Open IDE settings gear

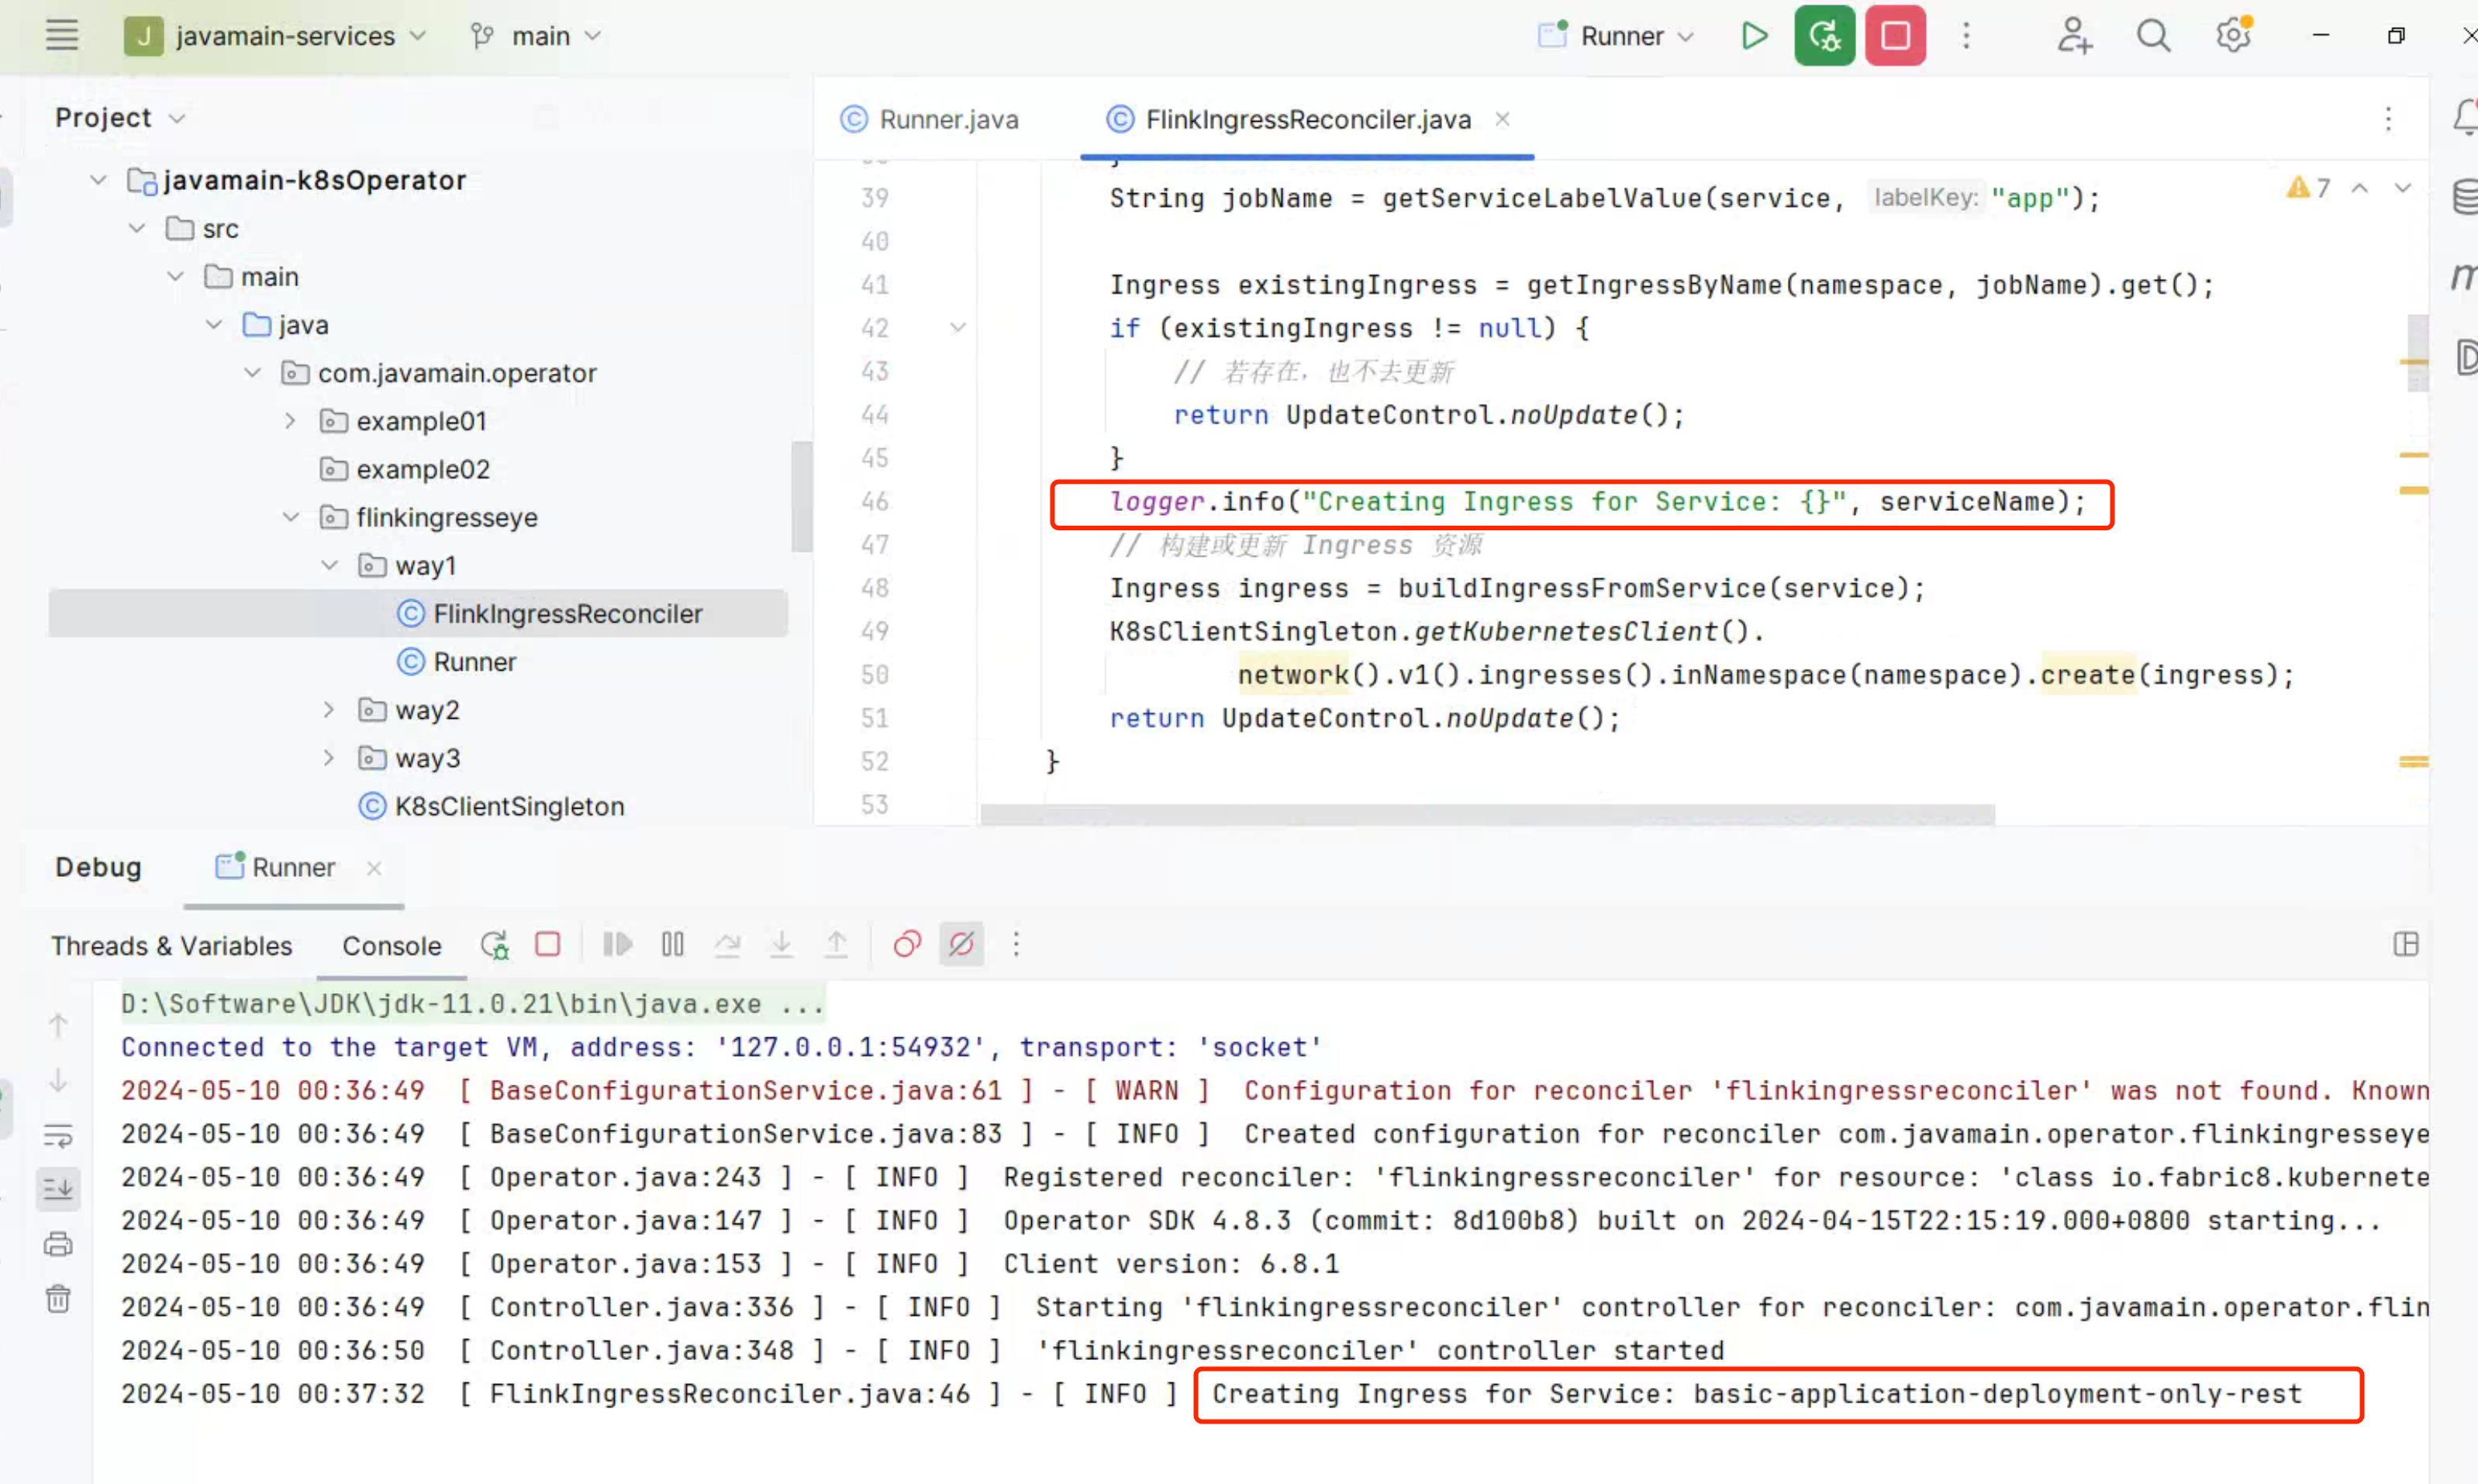click(x=2233, y=36)
